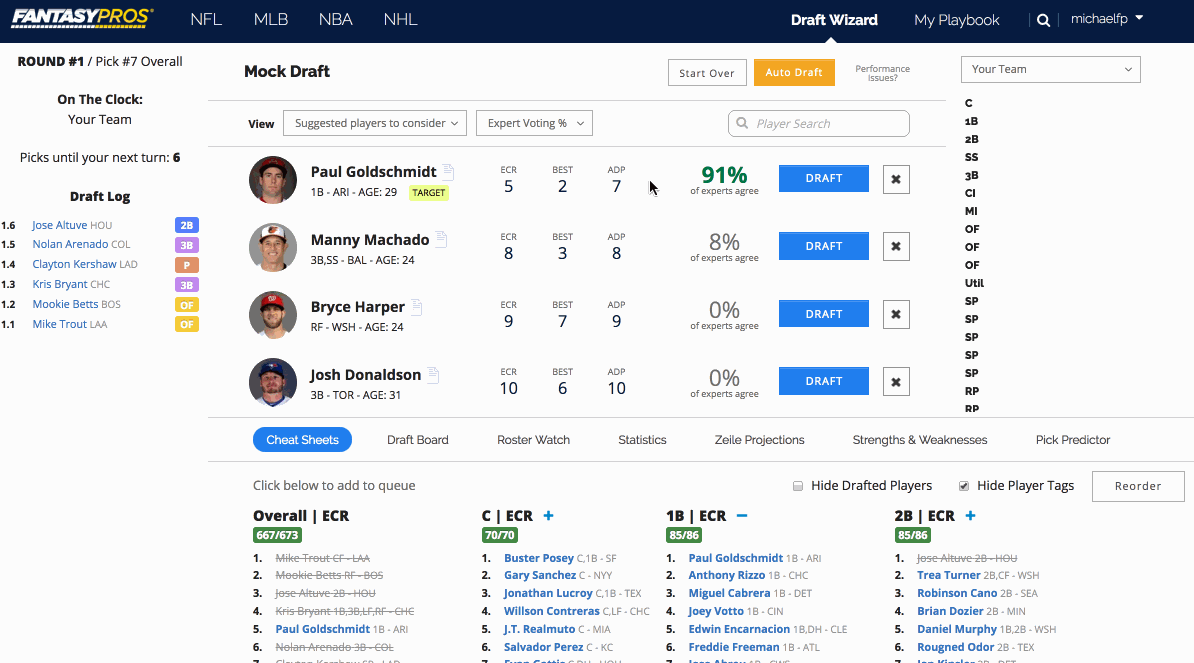Open the search magnifier in the top navigation
This screenshot has height=663, width=1194.
[x=1043, y=18]
